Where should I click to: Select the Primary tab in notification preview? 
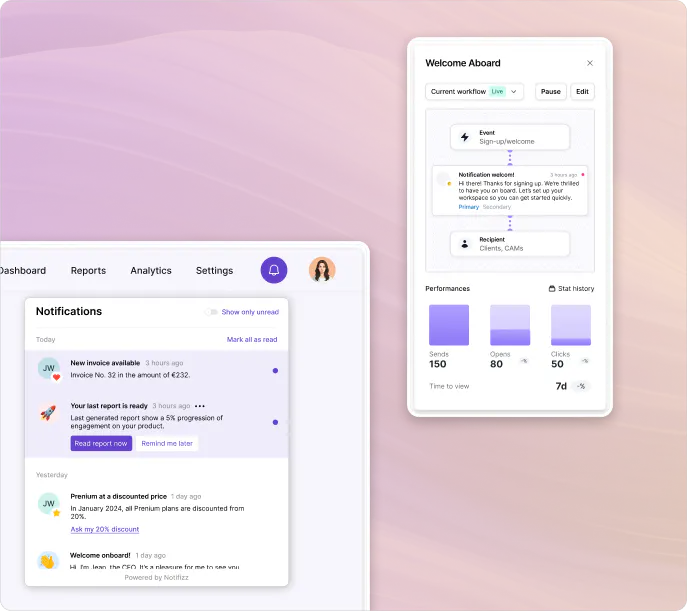point(468,207)
